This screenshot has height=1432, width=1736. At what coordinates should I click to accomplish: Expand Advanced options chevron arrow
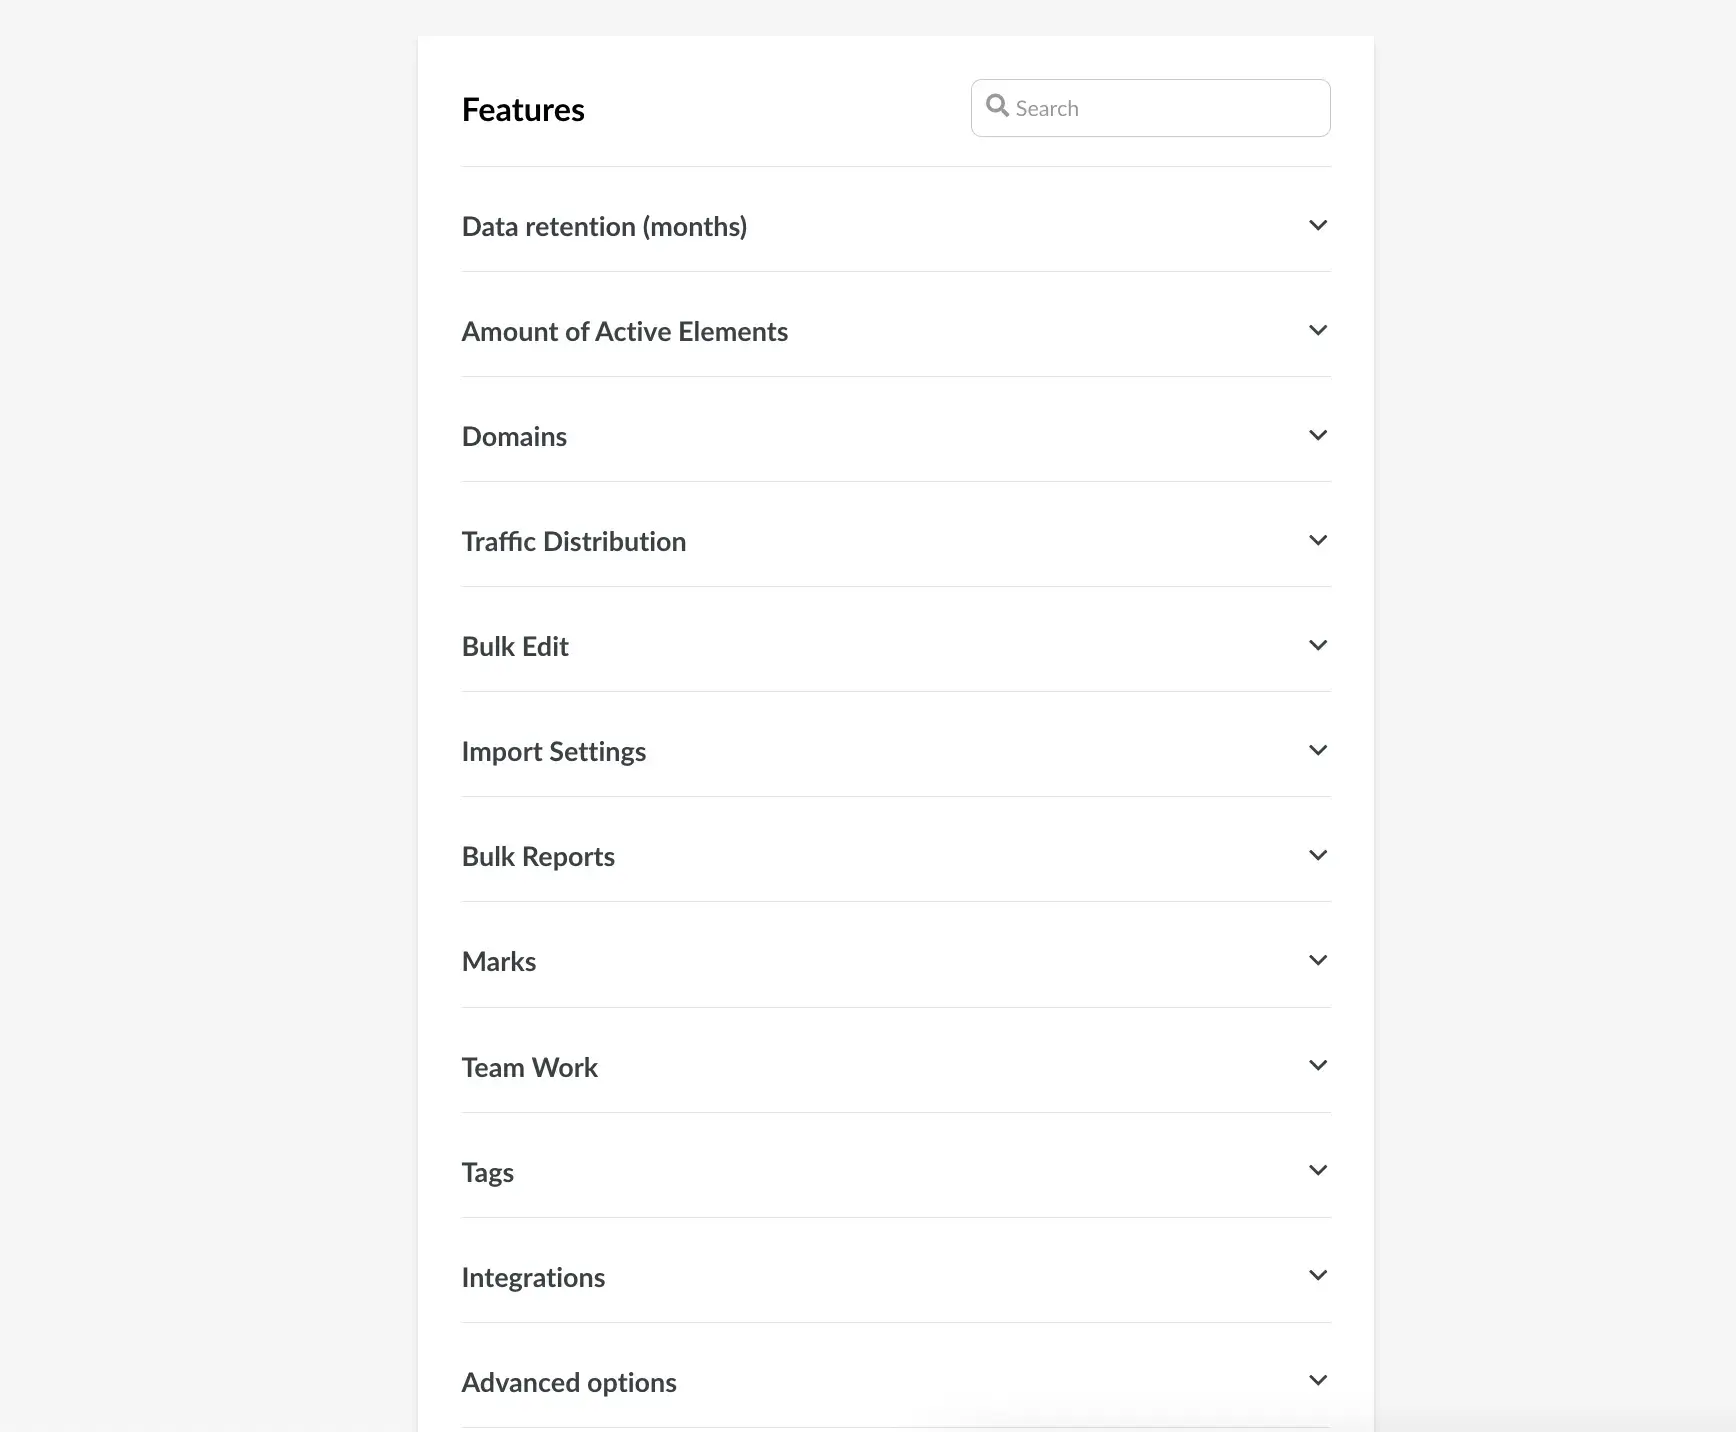(x=1318, y=1381)
